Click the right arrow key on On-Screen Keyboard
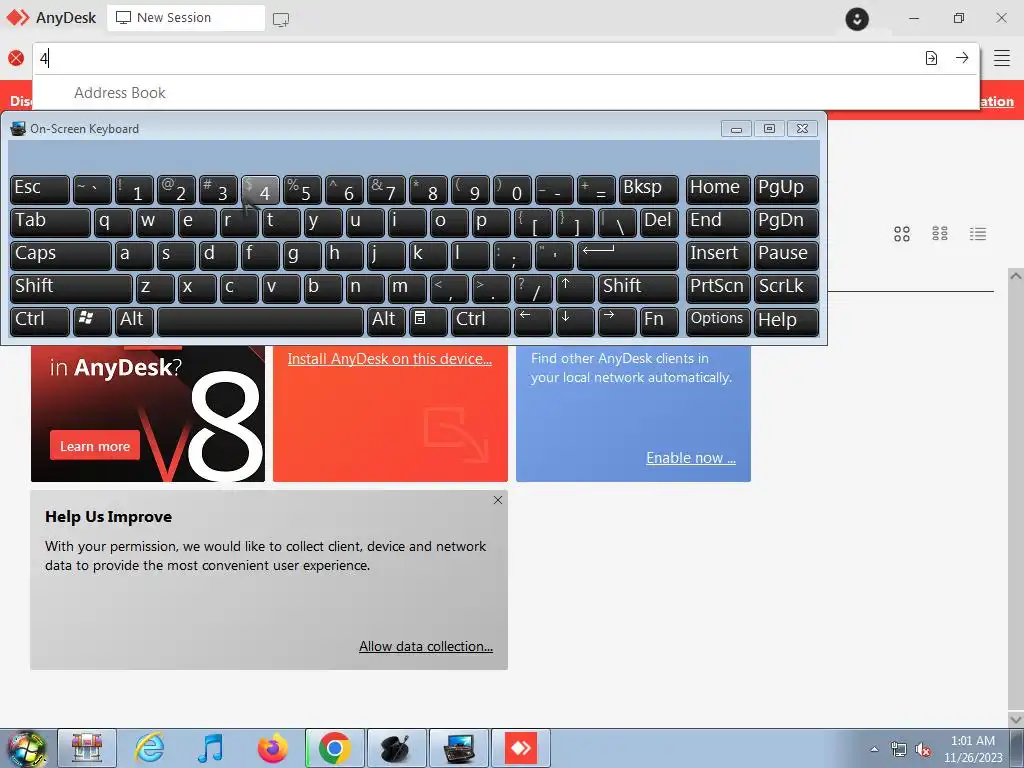The width and height of the screenshot is (1024, 768). [616, 321]
